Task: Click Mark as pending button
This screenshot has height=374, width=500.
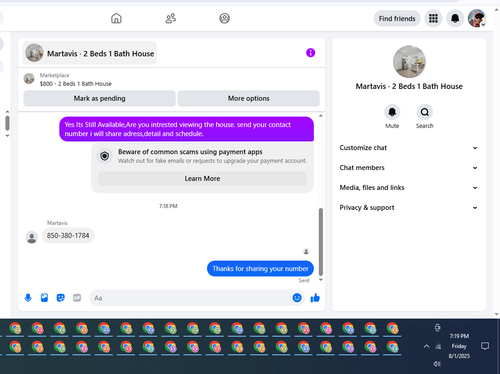Action: (99, 98)
